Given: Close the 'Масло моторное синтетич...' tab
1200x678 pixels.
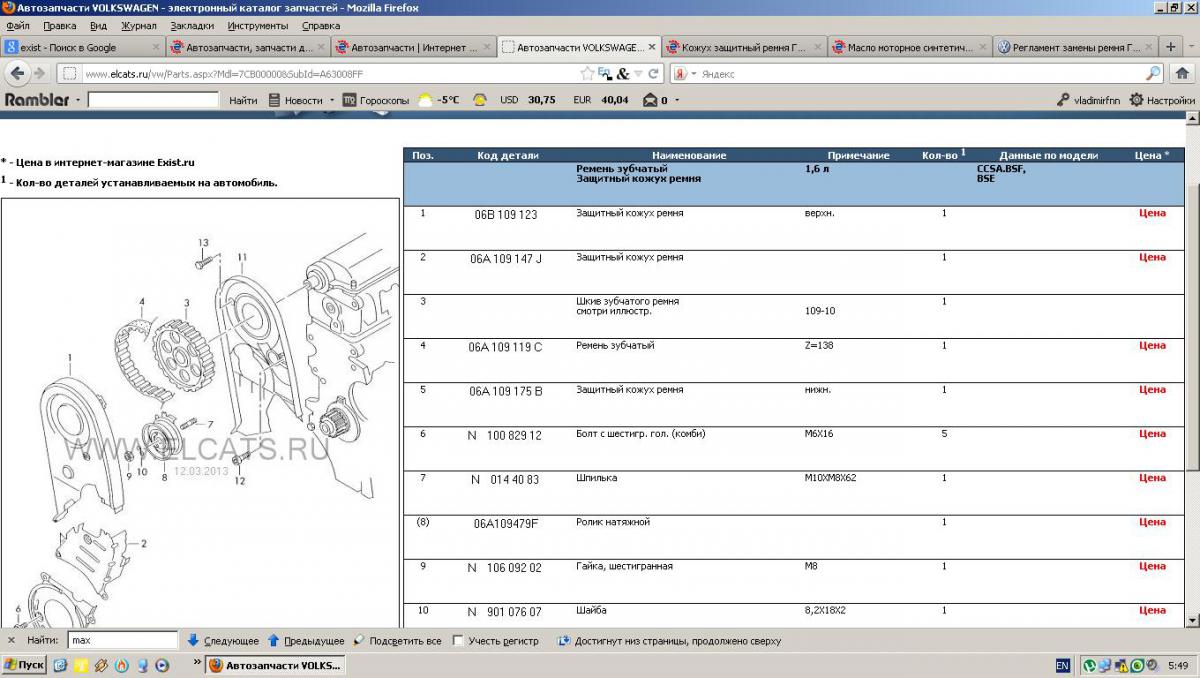Looking at the screenshot, I should 982,47.
